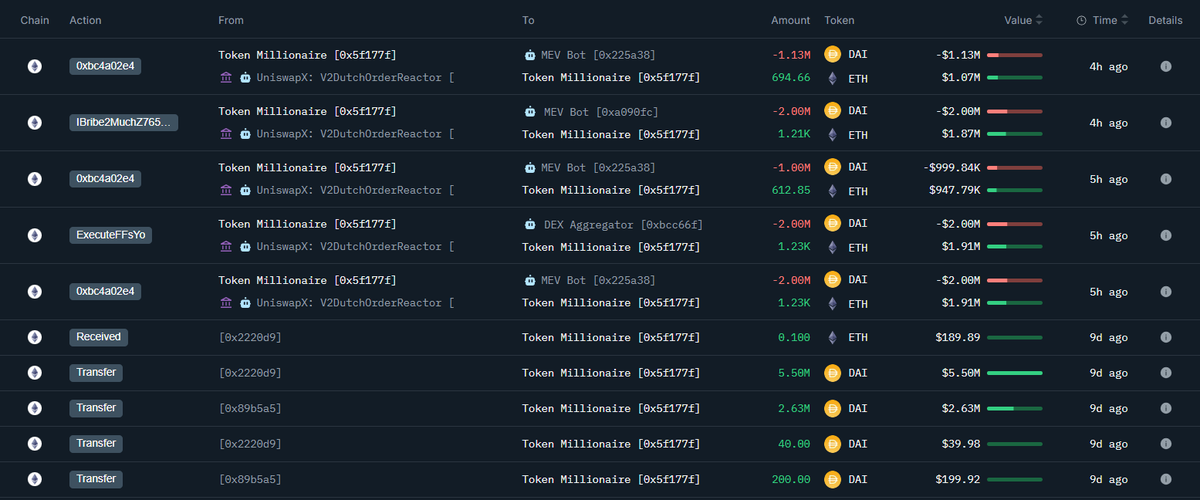Click the -$999.84K value

pos(950,167)
